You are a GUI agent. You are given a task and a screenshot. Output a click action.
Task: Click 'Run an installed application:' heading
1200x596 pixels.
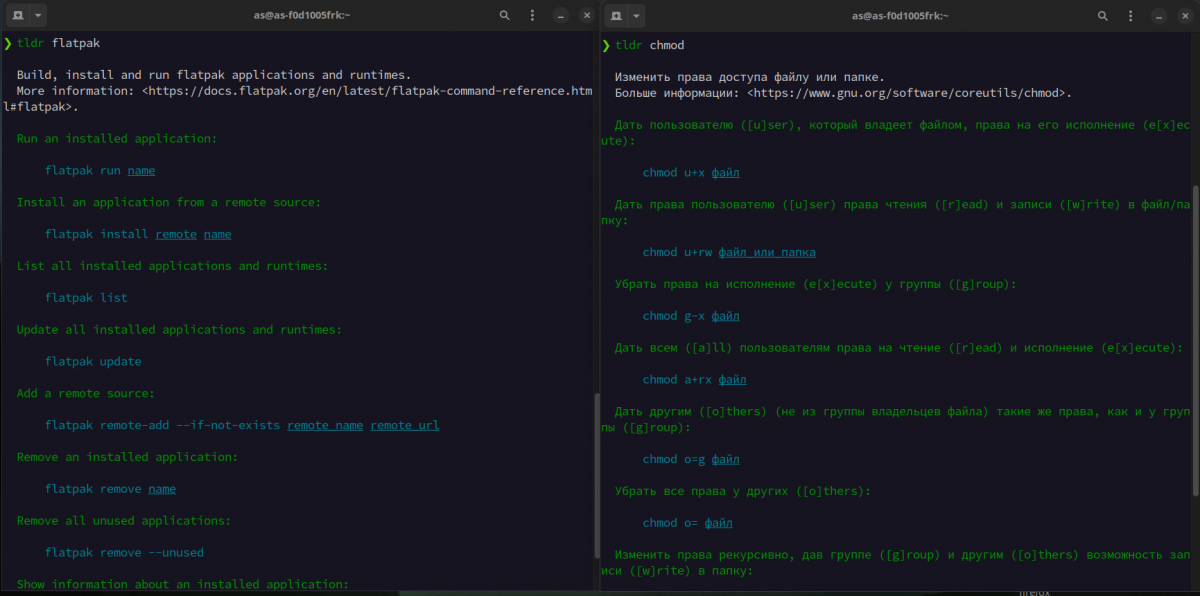(x=117, y=138)
